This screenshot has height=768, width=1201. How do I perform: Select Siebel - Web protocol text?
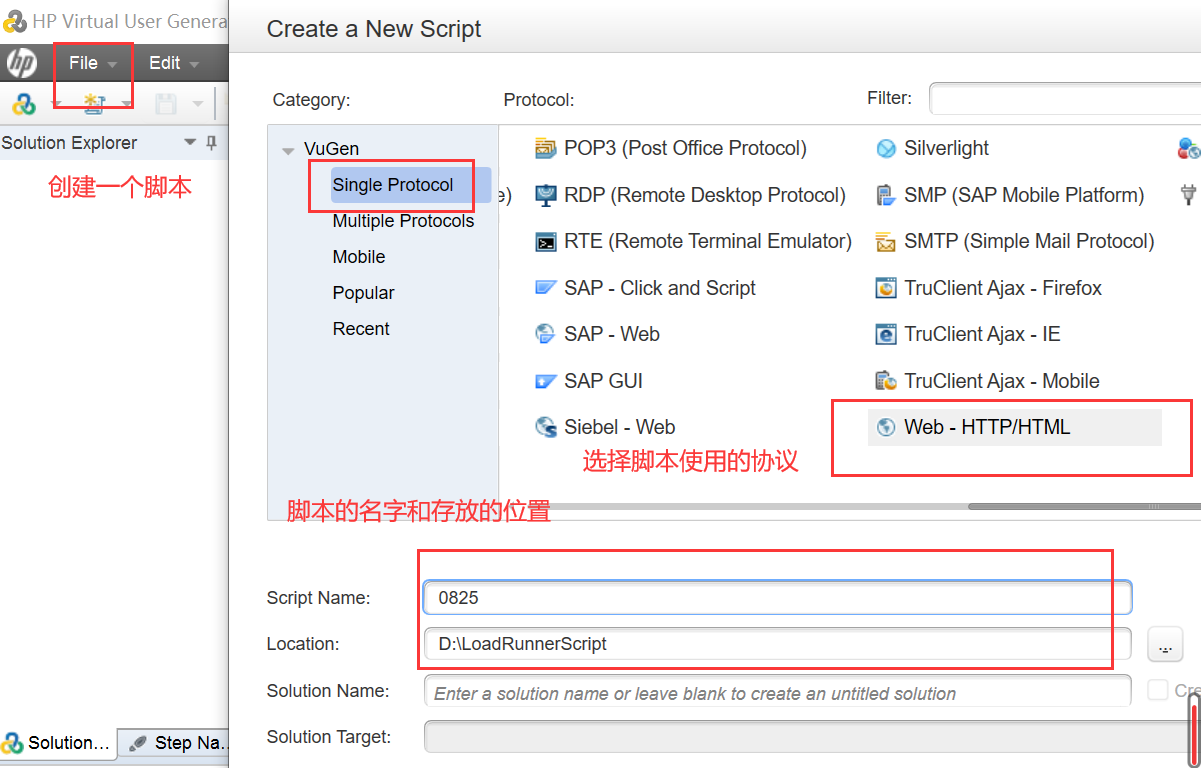620,427
